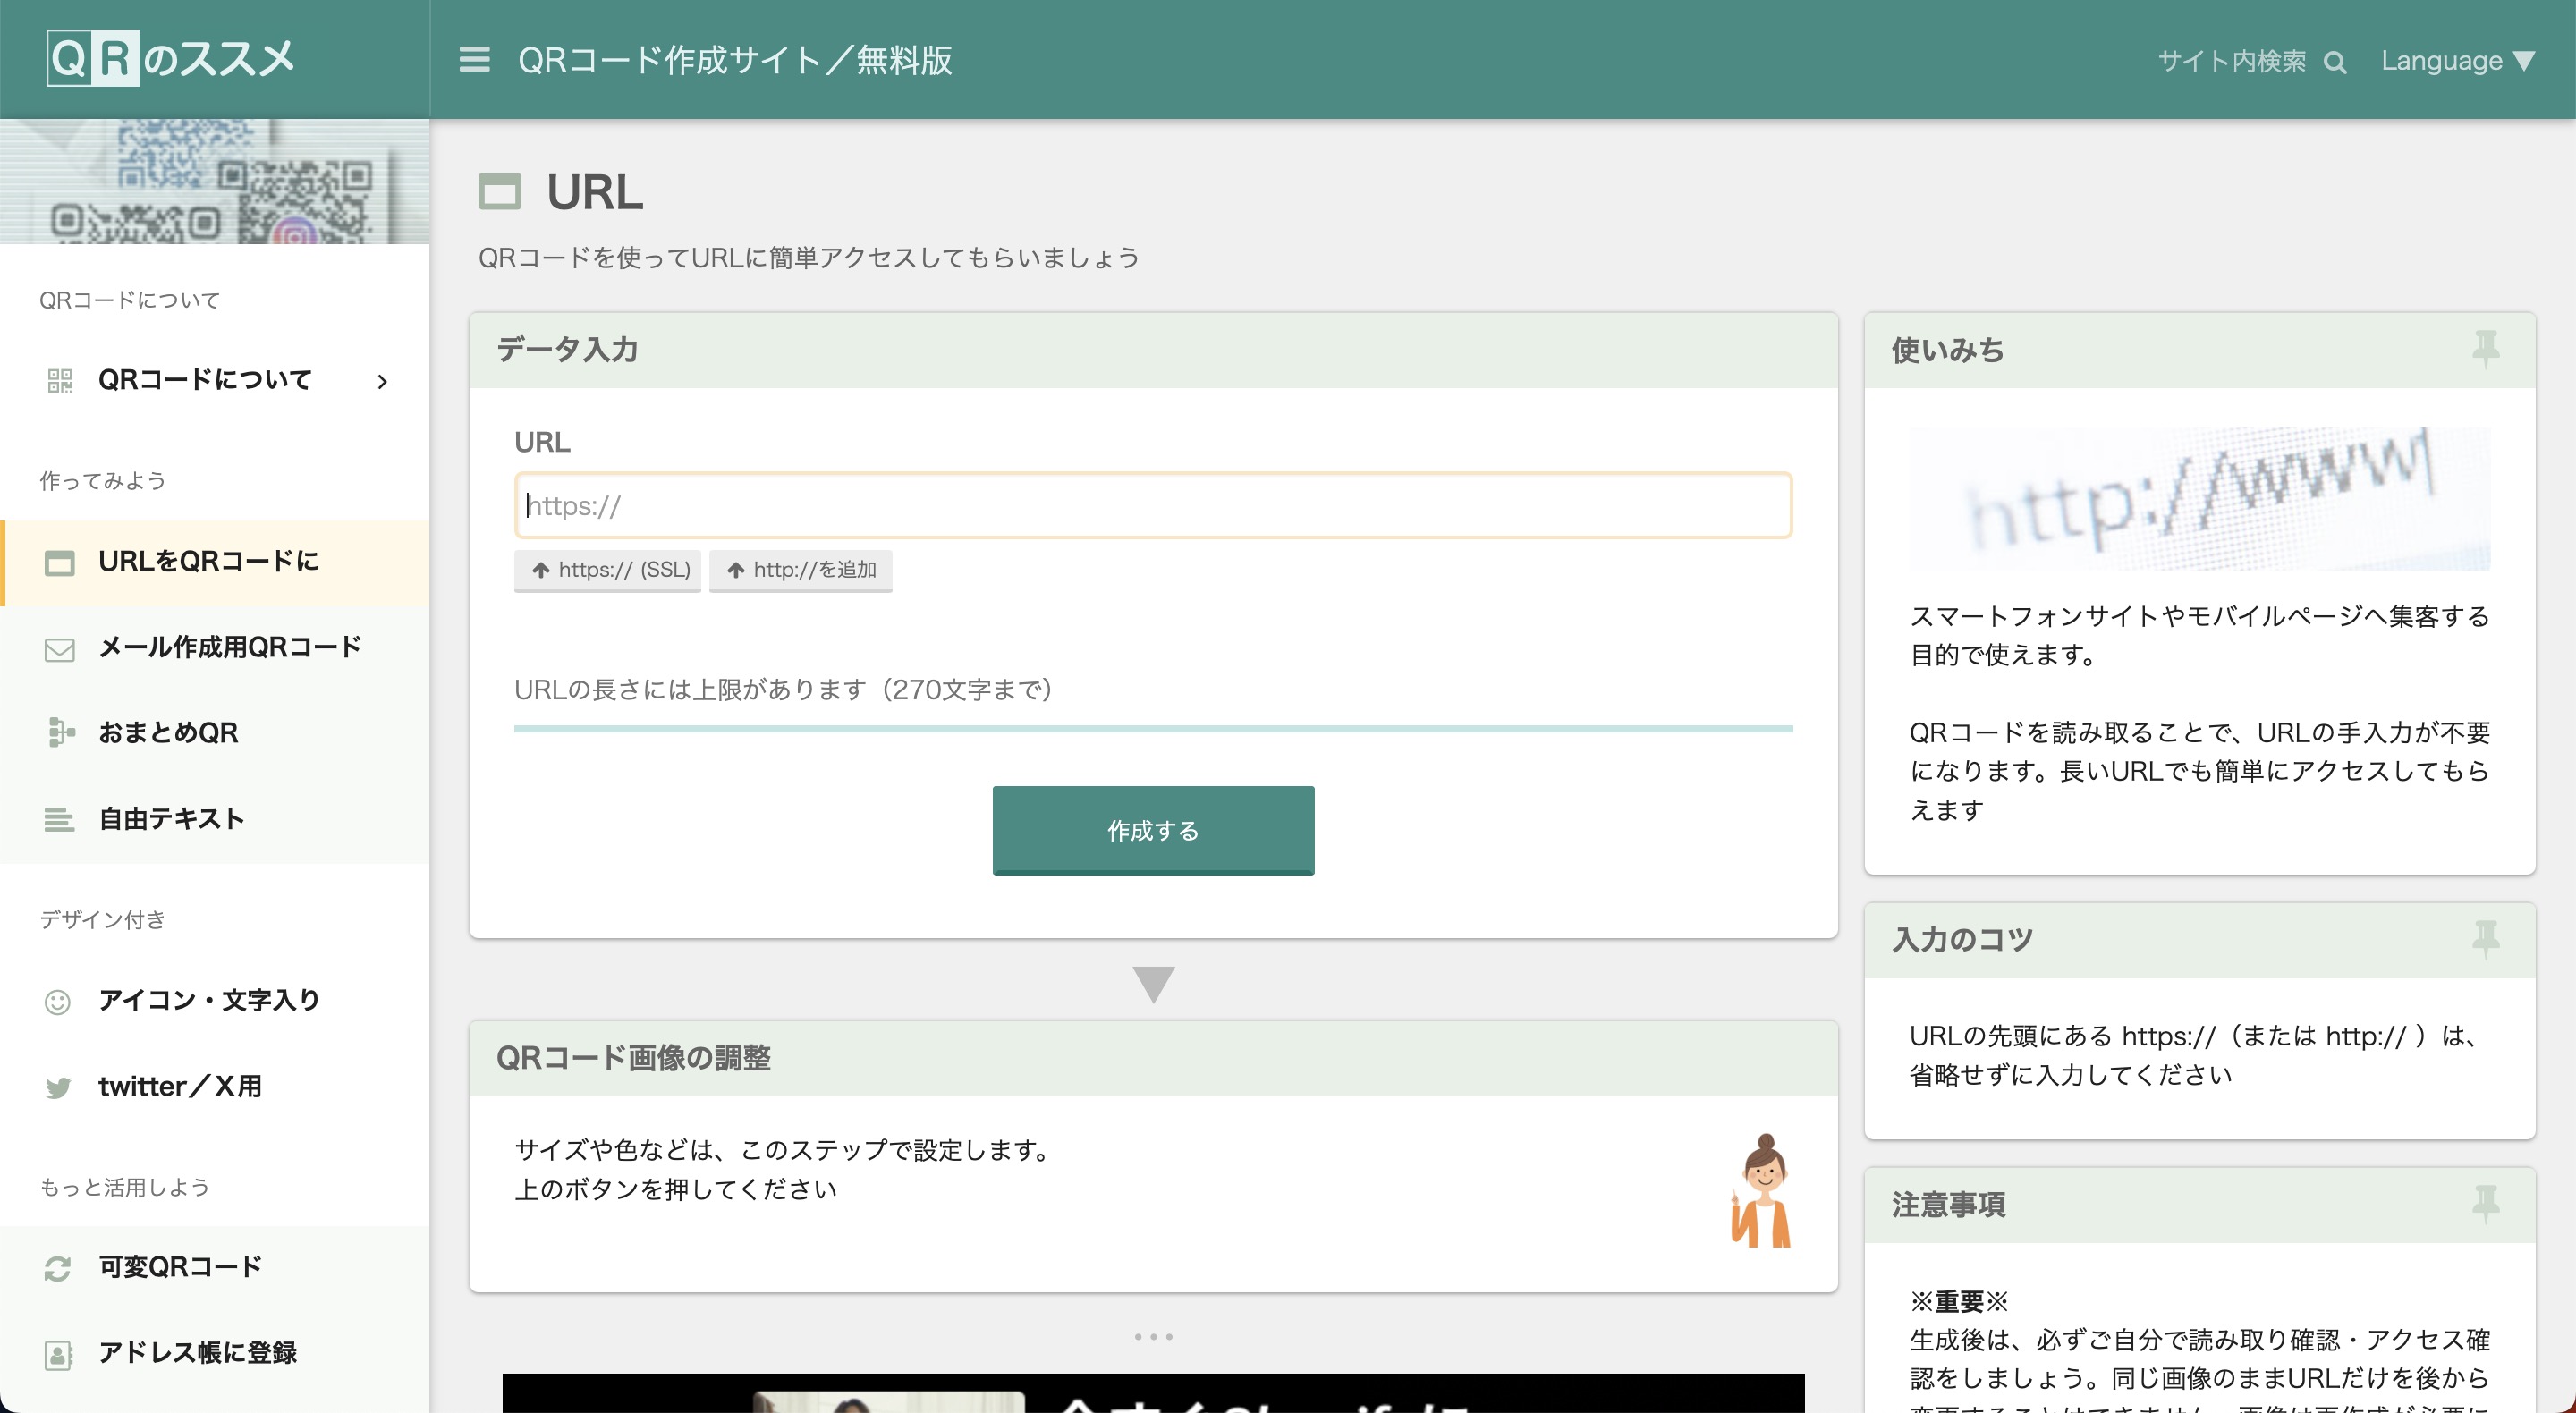The height and width of the screenshot is (1413, 2576).
Task: Click the おまとめQR sidebar icon
Action: (60, 733)
